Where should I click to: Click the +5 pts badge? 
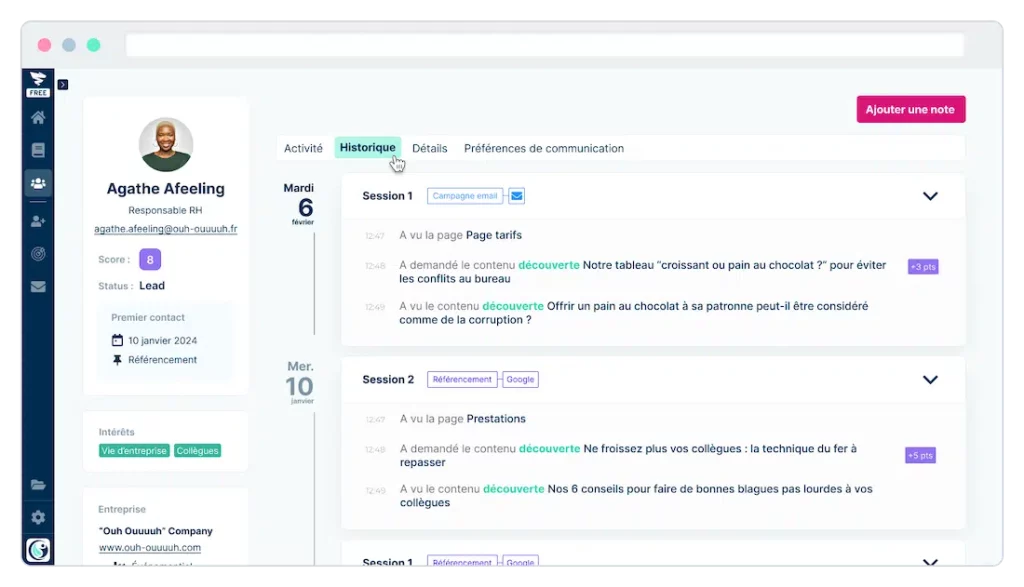[920, 455]
